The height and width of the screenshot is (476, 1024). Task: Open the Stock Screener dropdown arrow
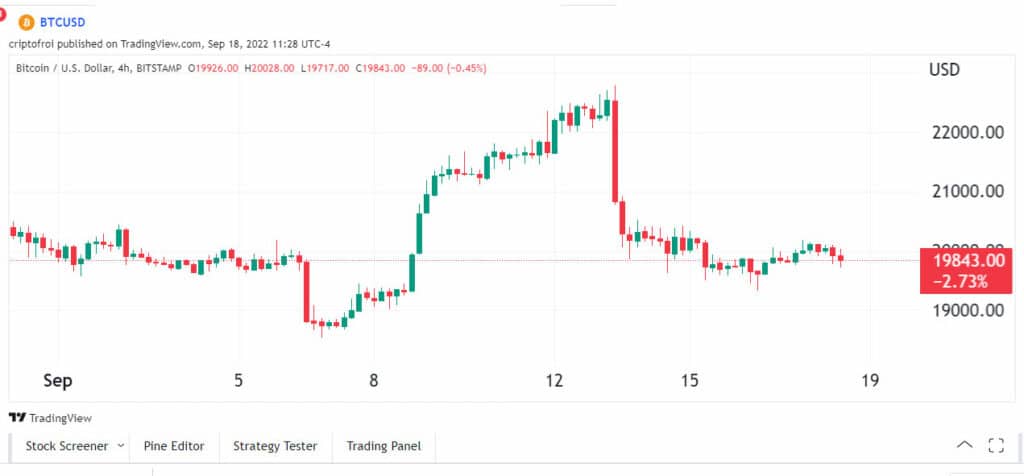[121, 446]
